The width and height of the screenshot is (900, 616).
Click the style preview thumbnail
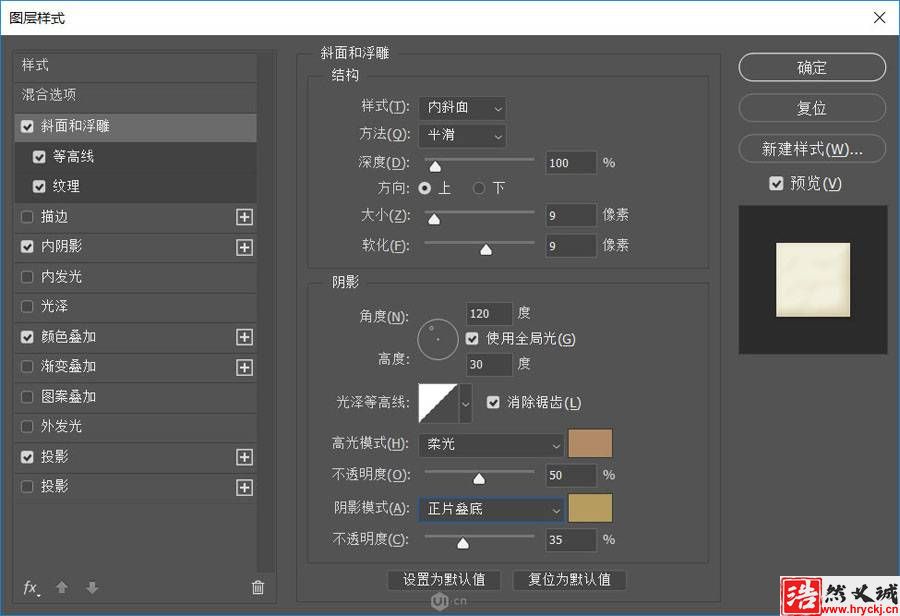tap(813, 280)
